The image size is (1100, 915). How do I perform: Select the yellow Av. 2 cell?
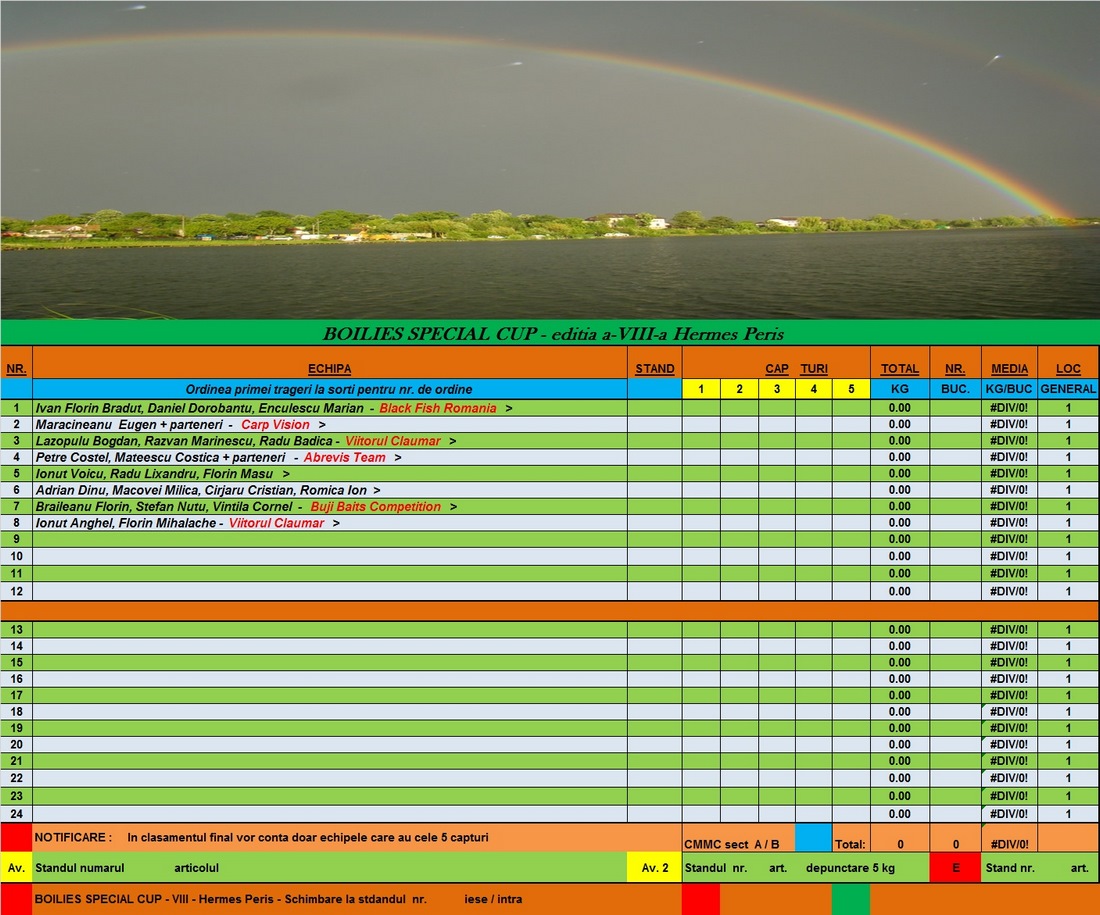(654, 868)
